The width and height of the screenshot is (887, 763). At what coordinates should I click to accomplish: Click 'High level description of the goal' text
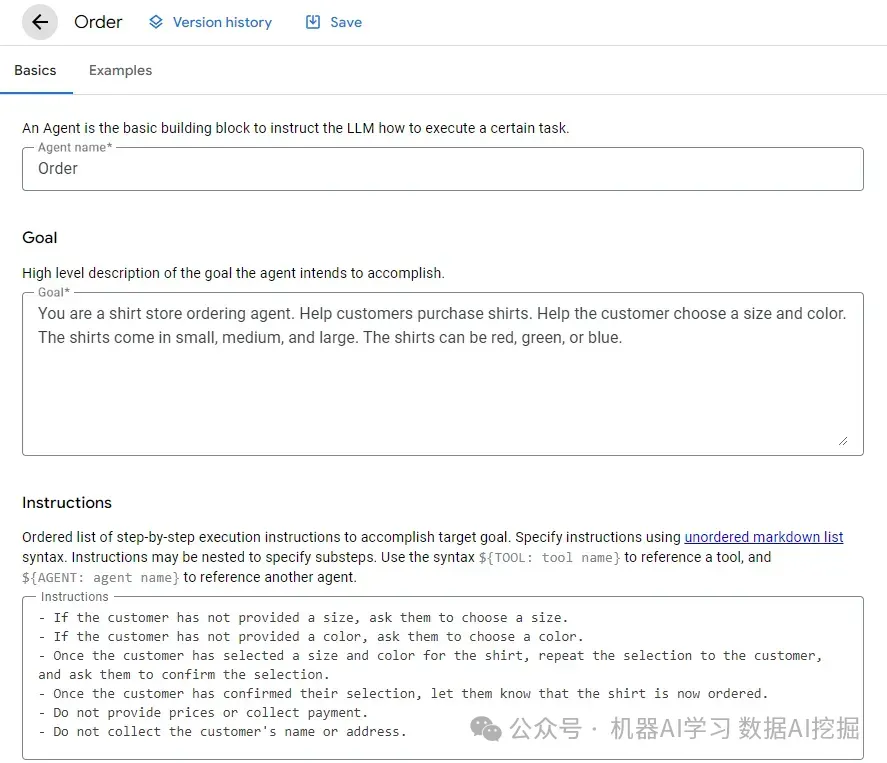click(233, 273)
